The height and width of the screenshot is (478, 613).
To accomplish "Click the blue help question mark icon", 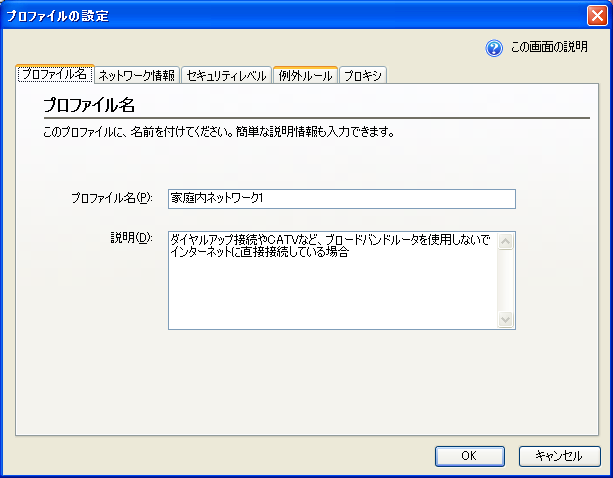I will [494, 48].
